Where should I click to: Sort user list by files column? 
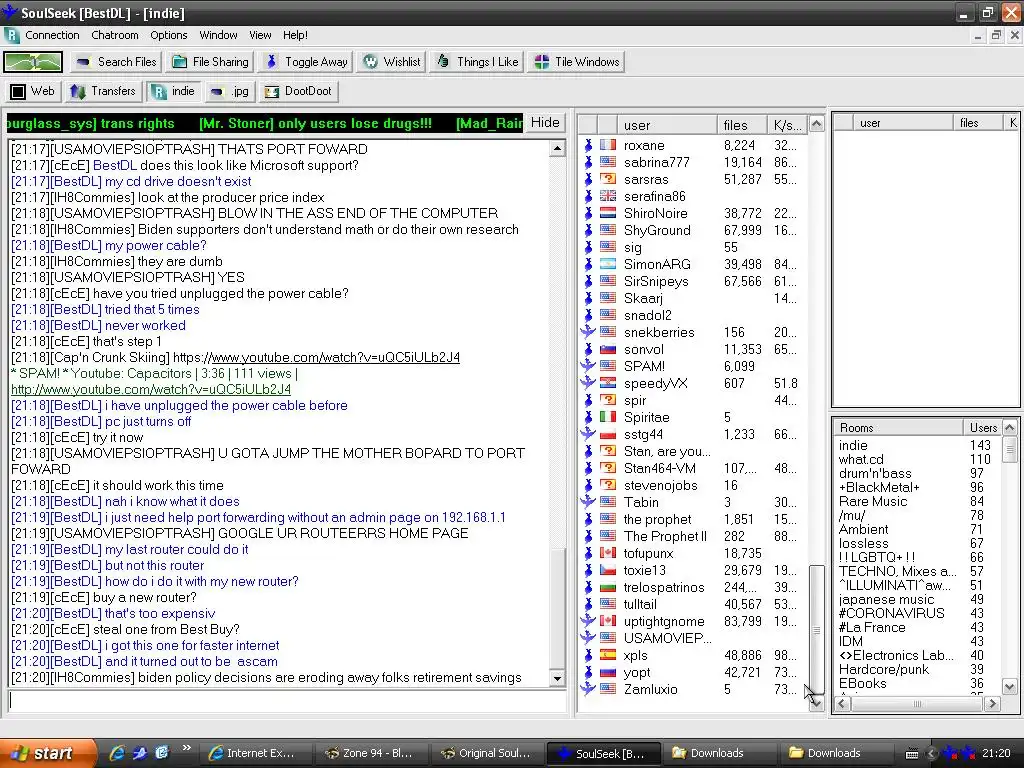[x=741, y=125]
